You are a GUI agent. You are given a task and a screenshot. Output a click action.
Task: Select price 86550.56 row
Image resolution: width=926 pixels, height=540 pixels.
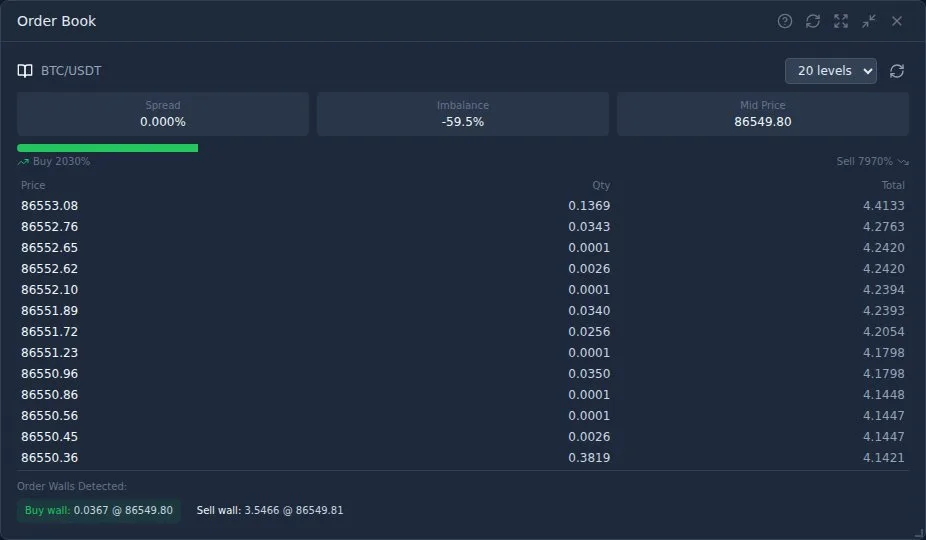[463, 415]
